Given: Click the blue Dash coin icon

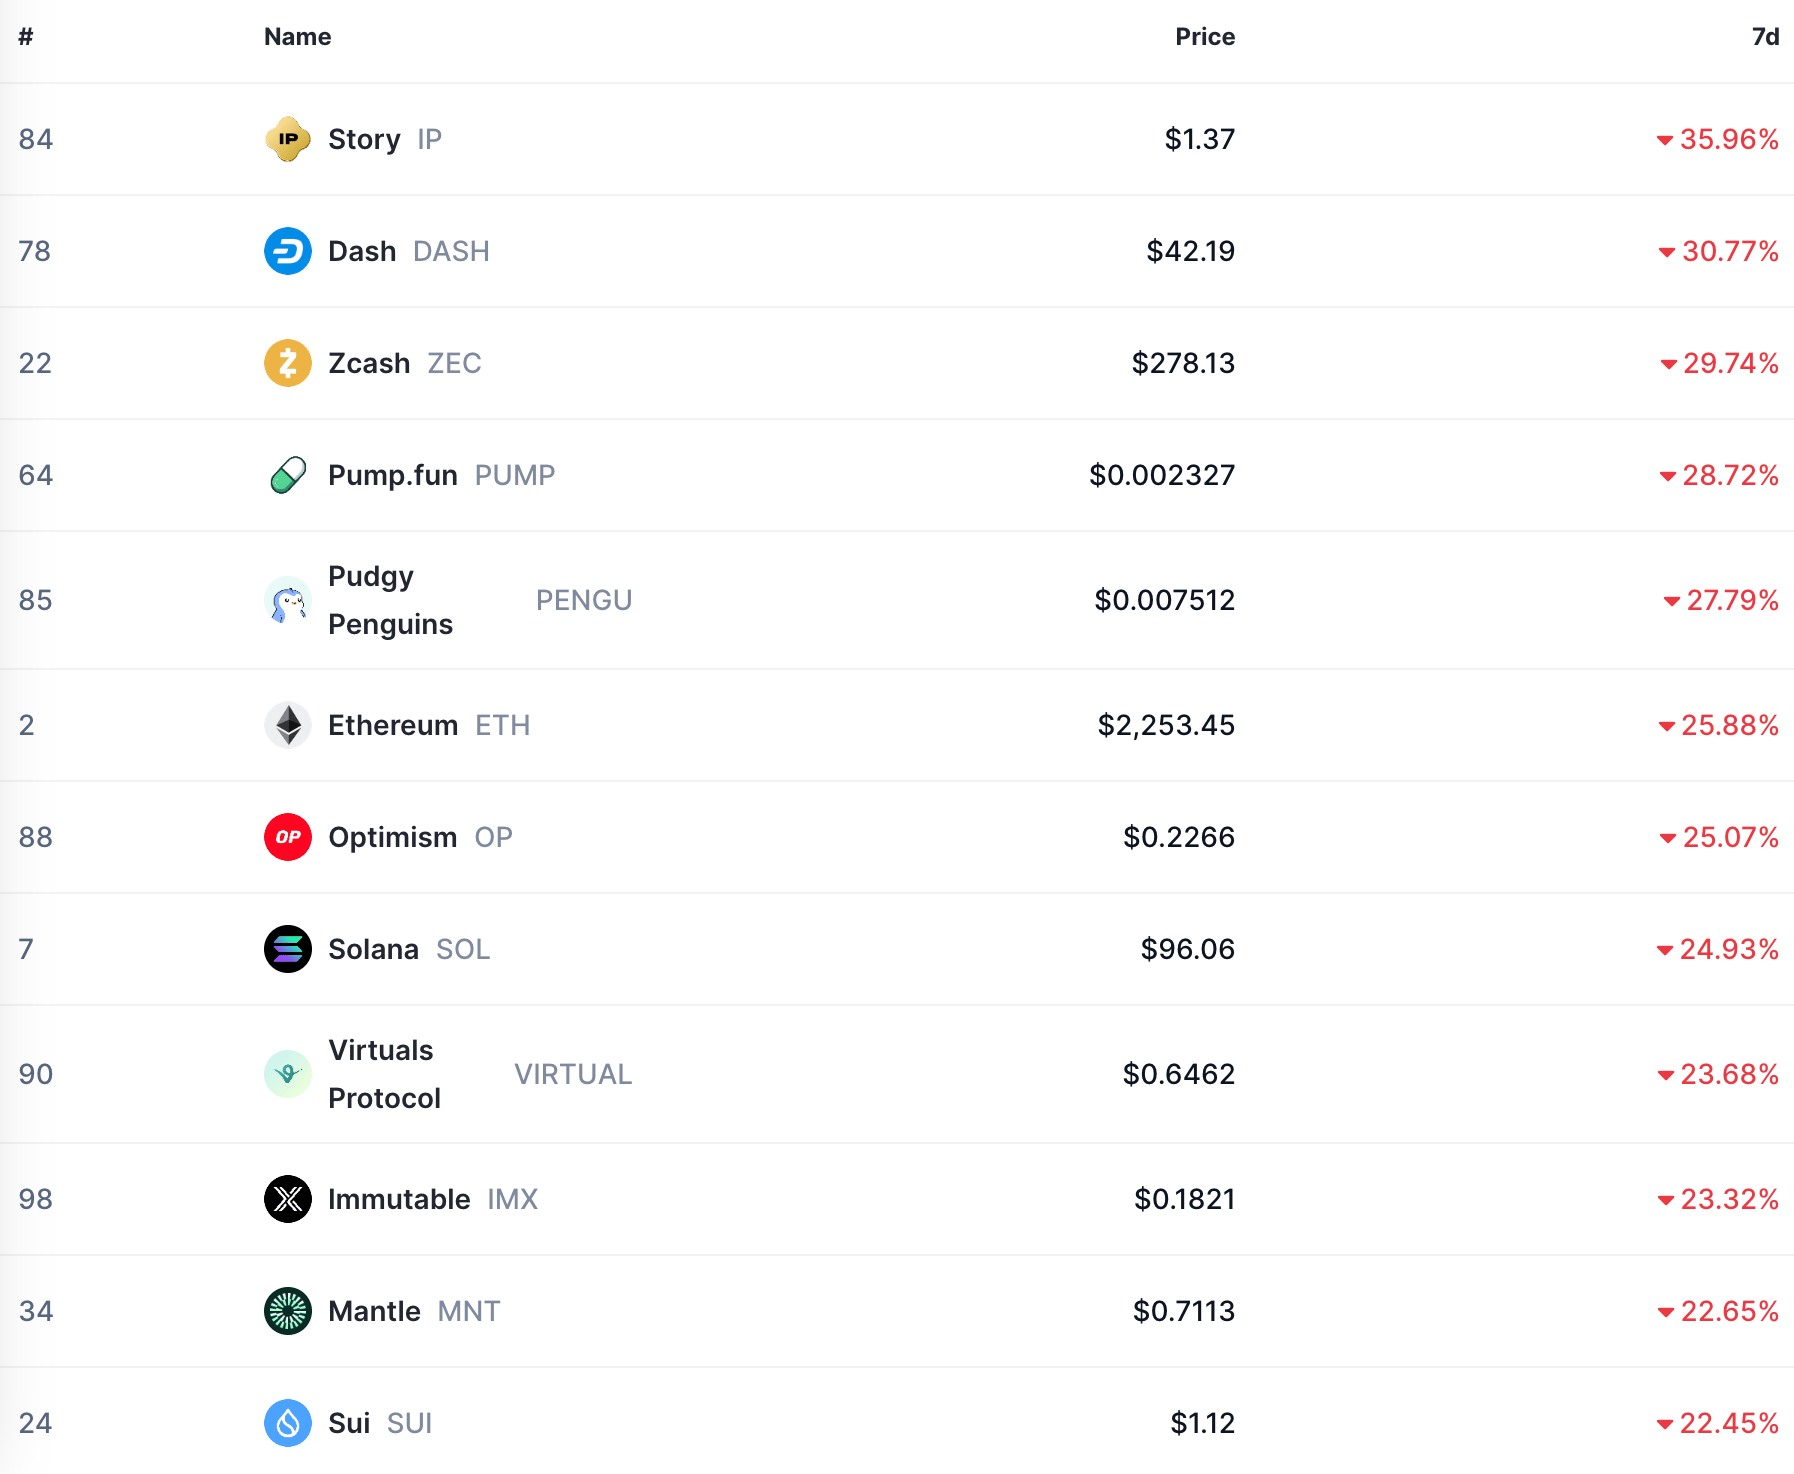Looking at the screenshot, I should (288, 251).
